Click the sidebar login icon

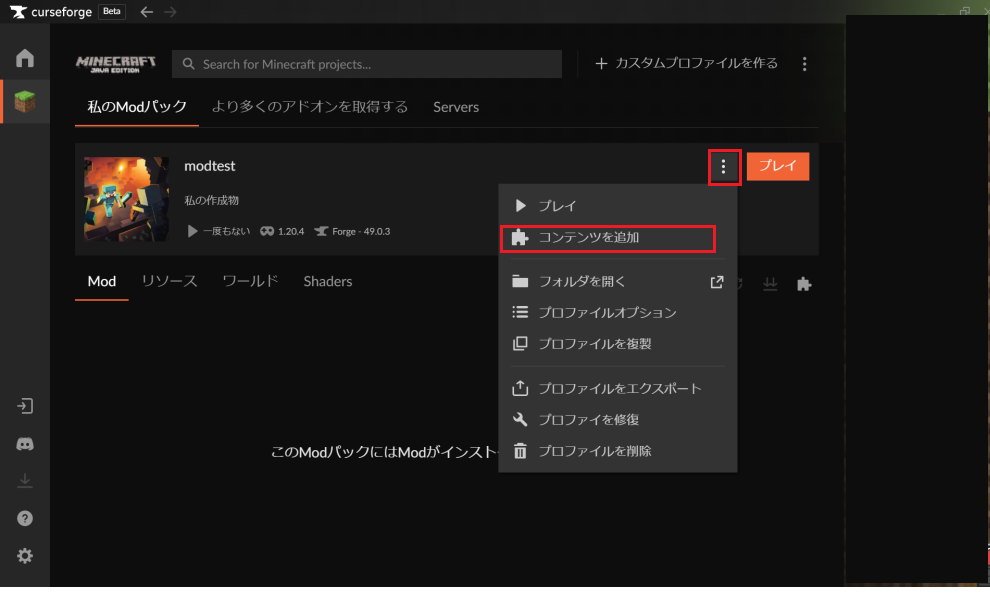coord(25,406)
